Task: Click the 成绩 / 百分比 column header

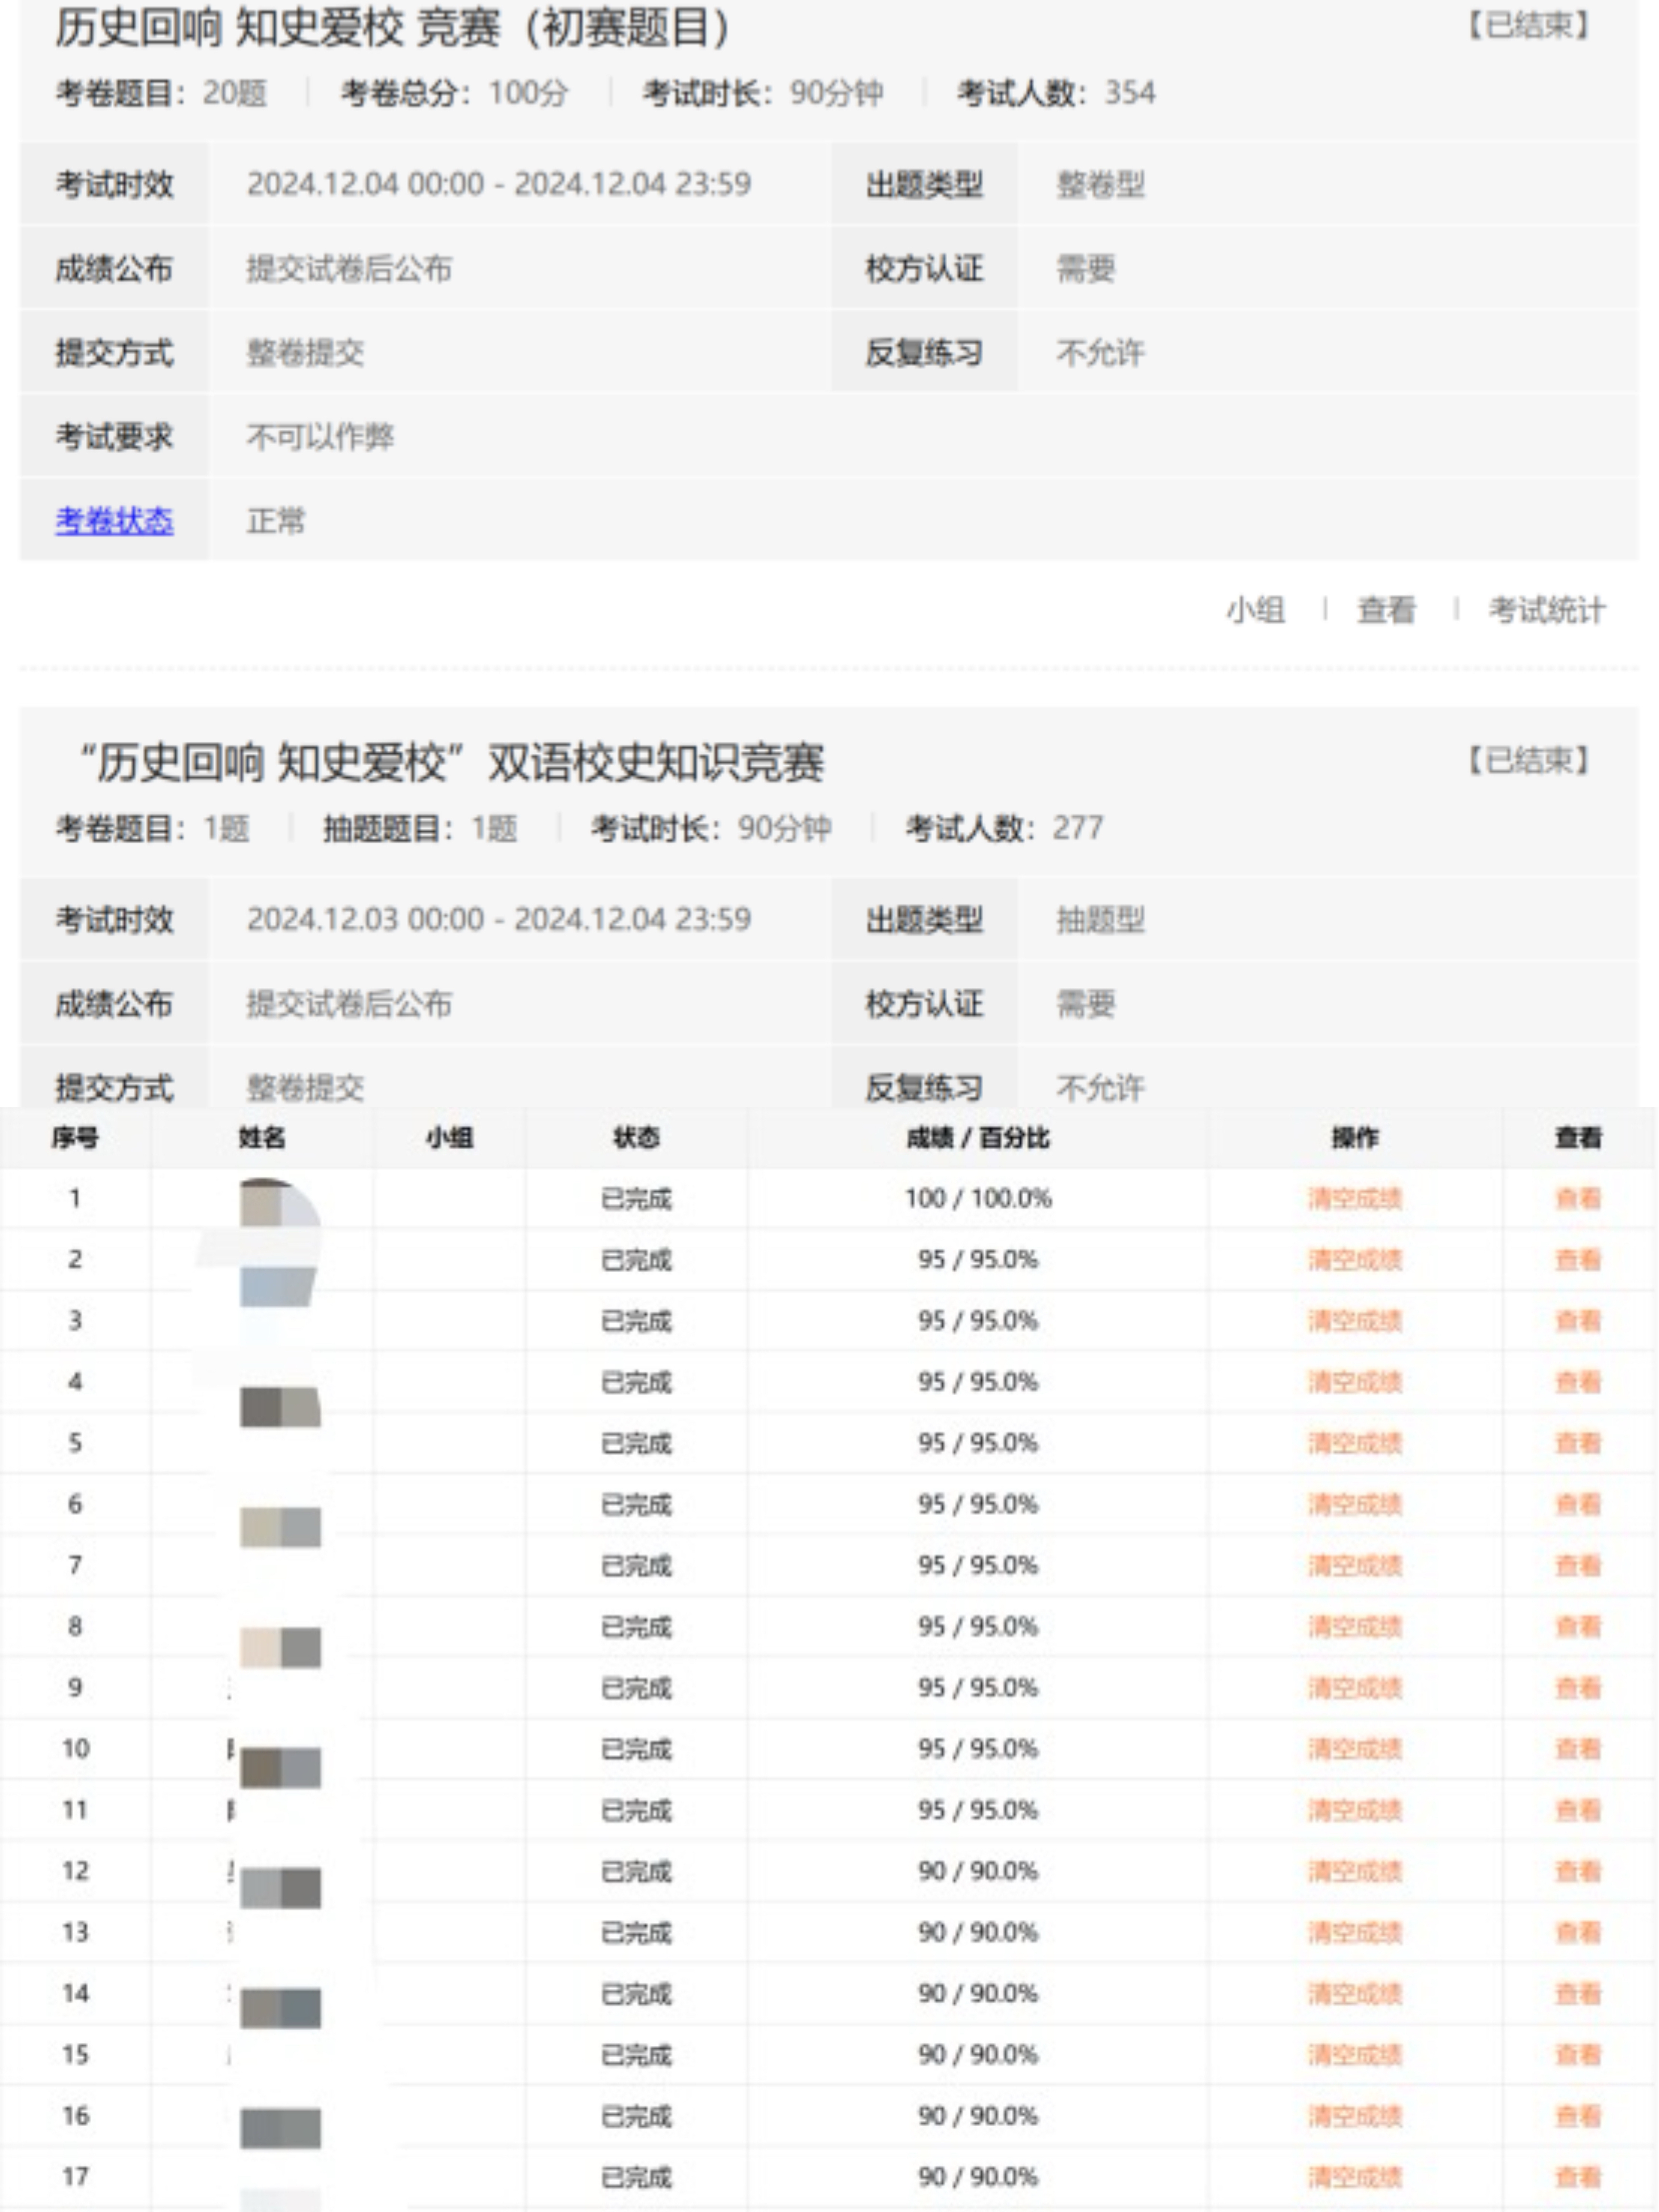Action: pos(977,1137)
